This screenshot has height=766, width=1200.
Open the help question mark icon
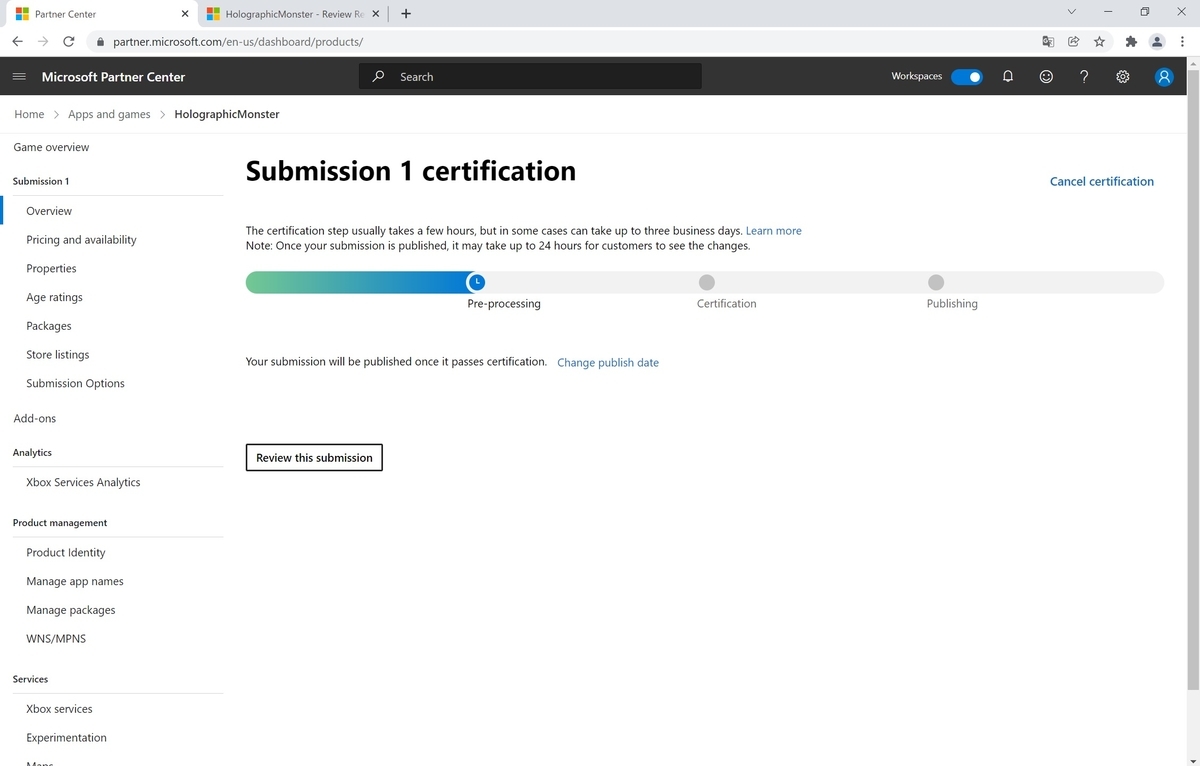[1084, 77]
